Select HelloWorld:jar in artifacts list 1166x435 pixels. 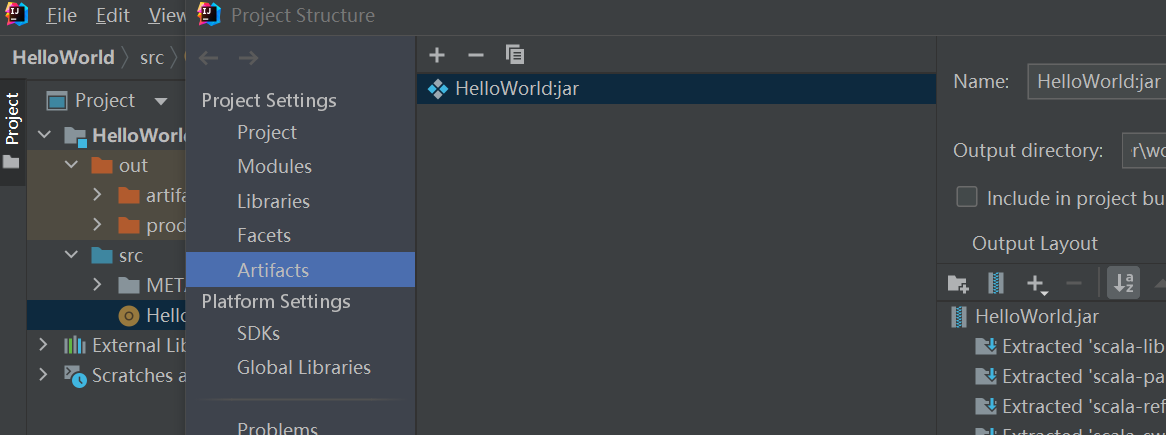676,89
